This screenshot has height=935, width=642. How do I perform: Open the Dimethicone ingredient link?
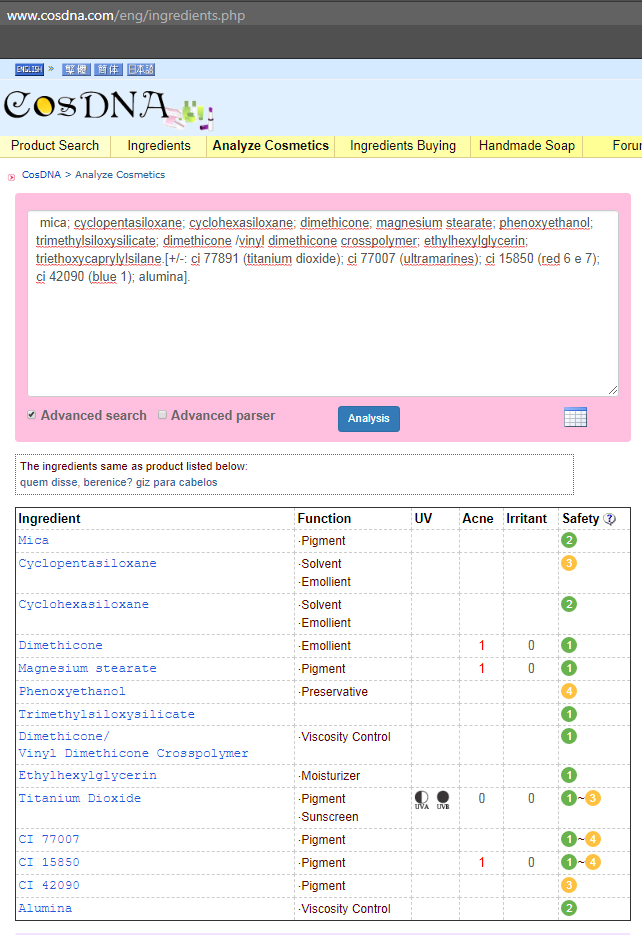coord(60,646)
